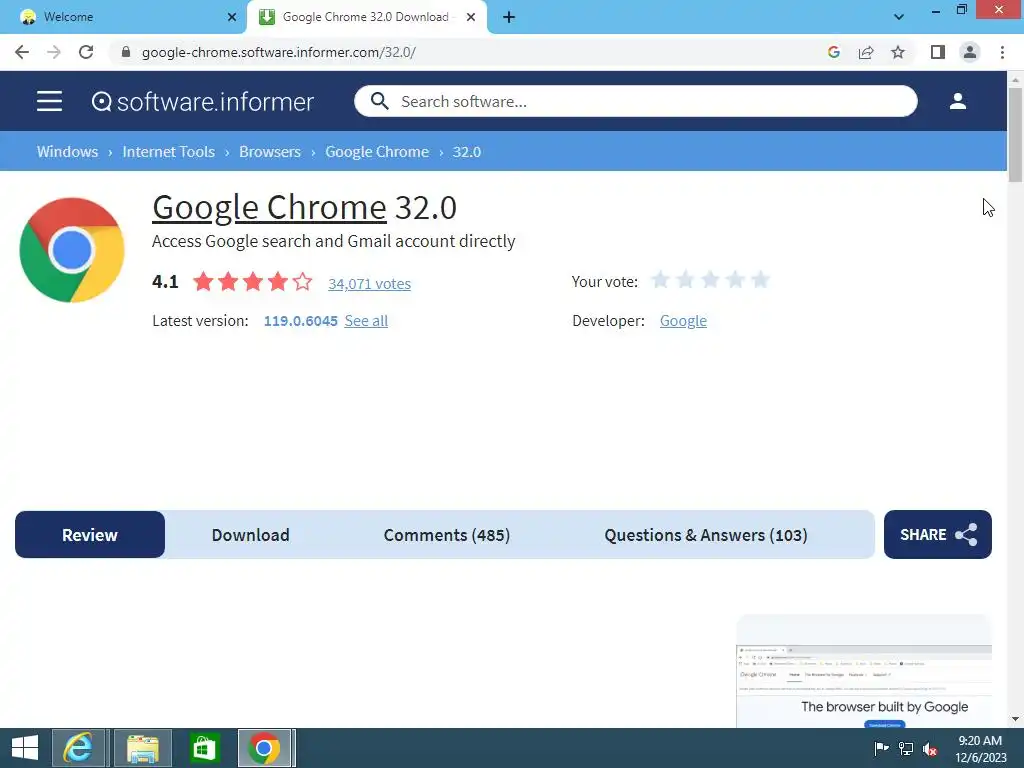View site information padlock icon
This screenshot has width=1024, height=768.
(126, 52)
